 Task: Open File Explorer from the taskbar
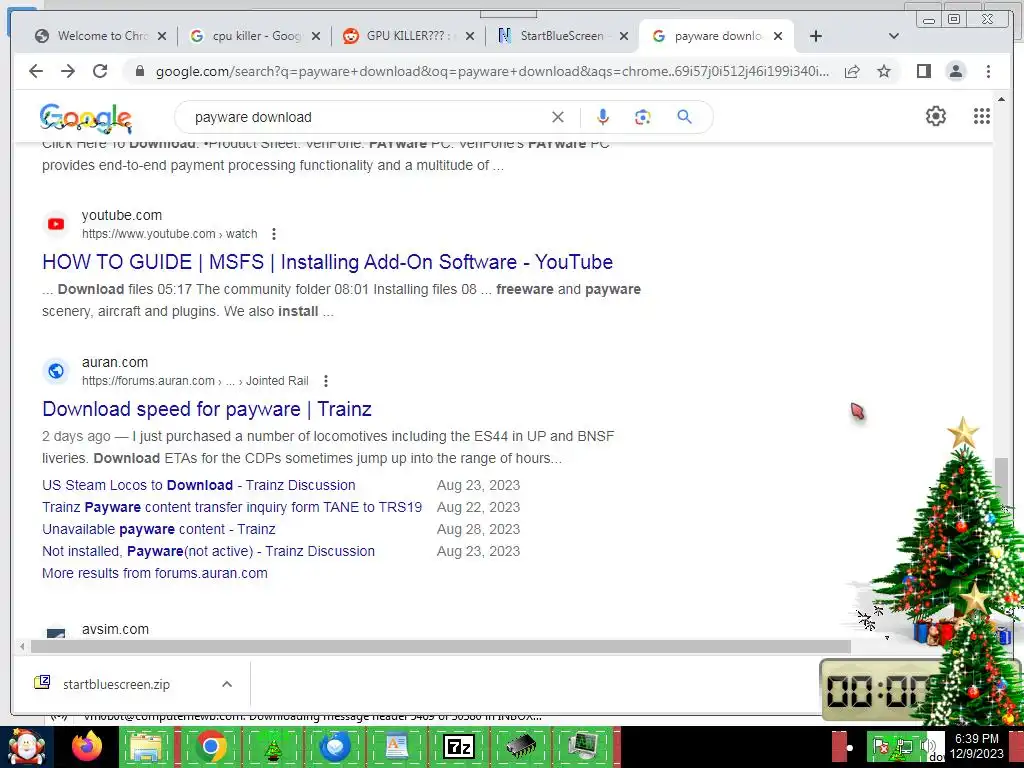pyautogui.click(x=147, y=746)
